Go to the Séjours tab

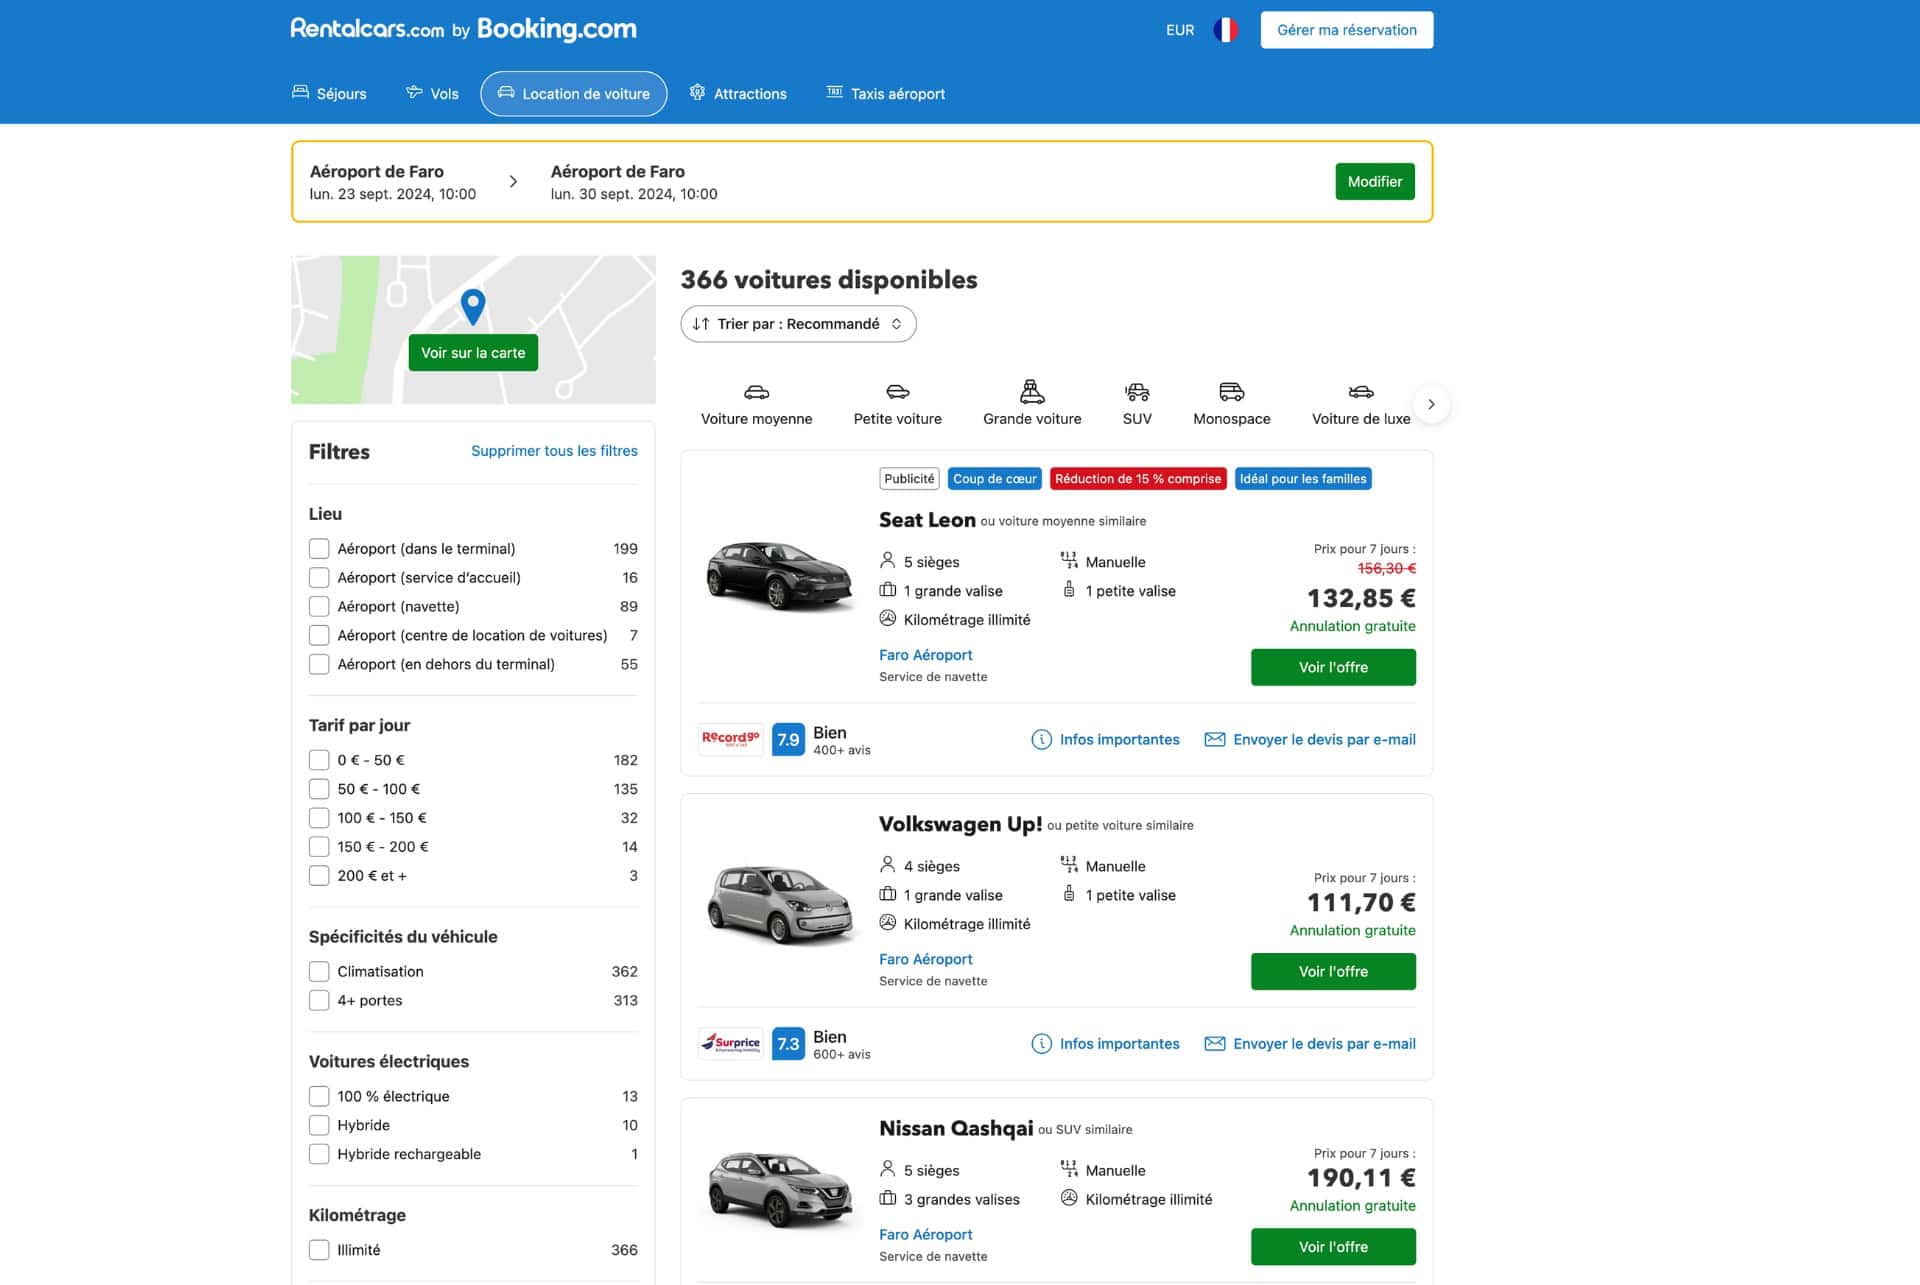pyautogui.click(x=329, y=94)
